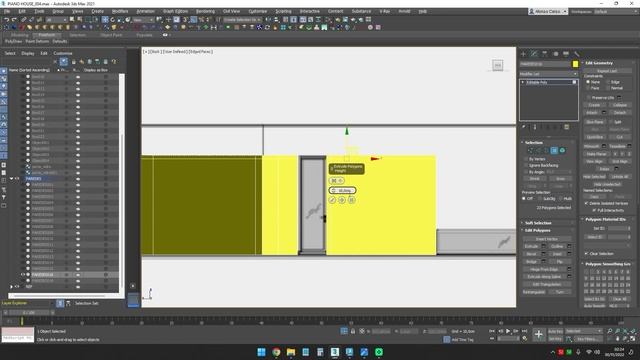Click the Repeat Last button
This screenshot has width=640, height=360.
point(607,71)
